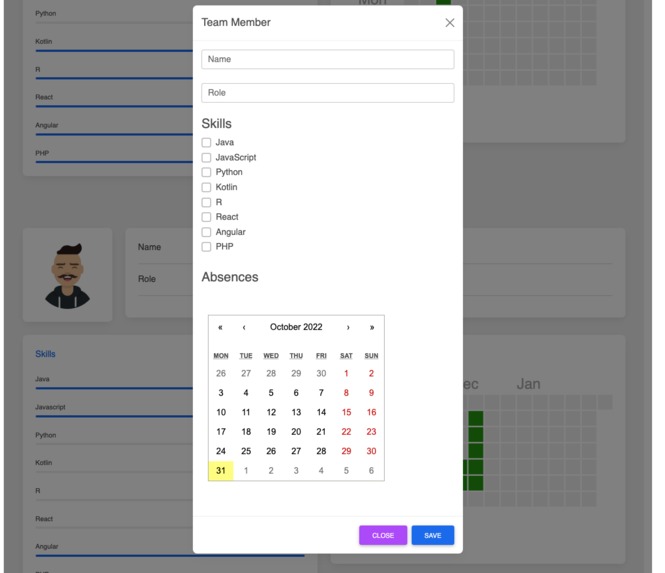
Task: Click the MON weekday header
Action: (221, 356)
